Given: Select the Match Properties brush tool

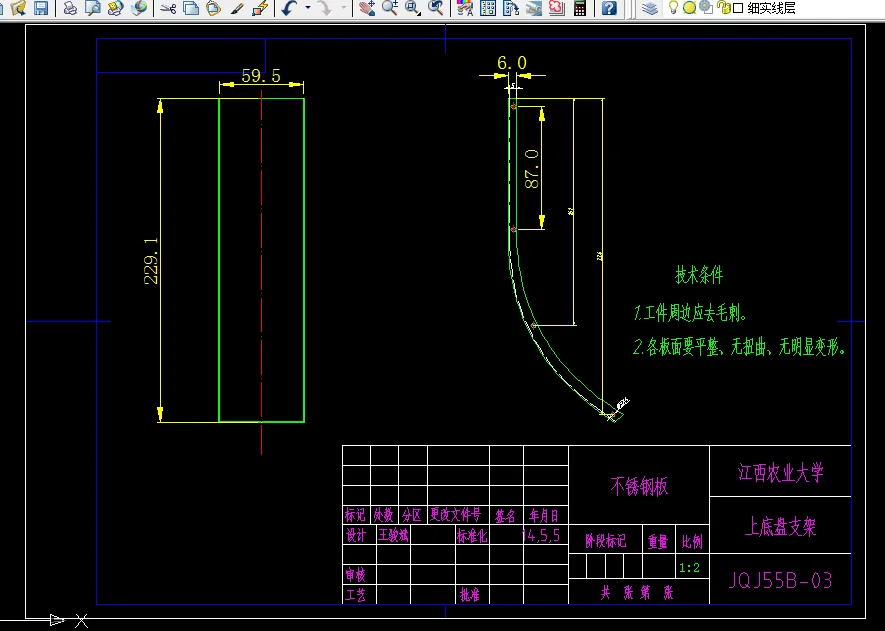Looking at the screenshot, I should (x=236, y=8).
